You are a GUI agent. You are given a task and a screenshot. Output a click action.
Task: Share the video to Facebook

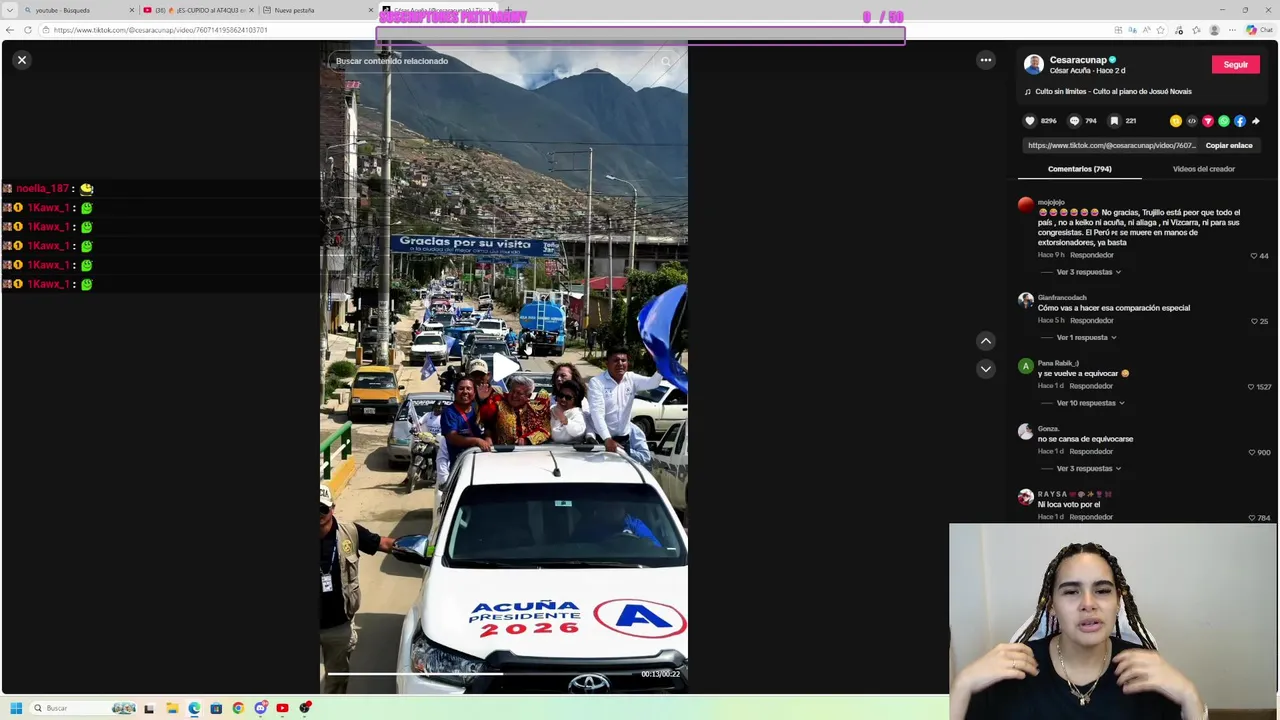1240,121
